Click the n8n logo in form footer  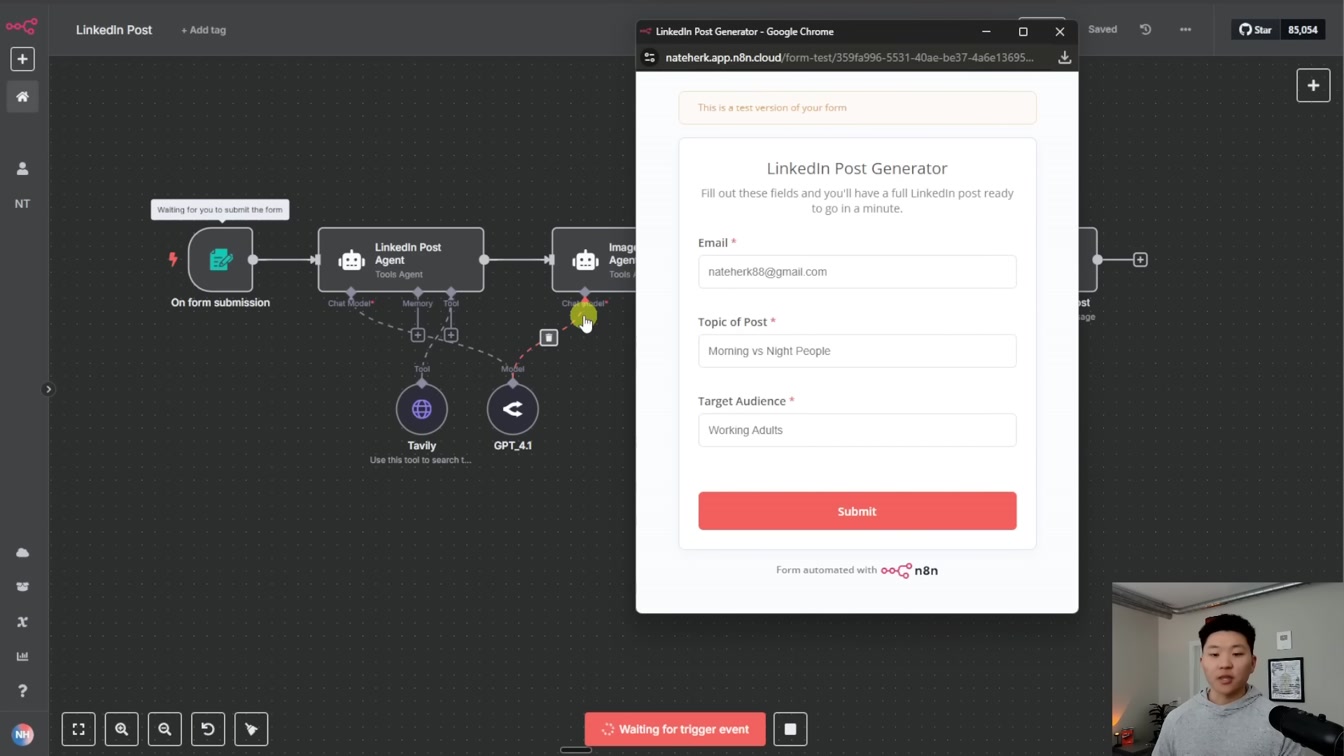click(x=909, y=570)
